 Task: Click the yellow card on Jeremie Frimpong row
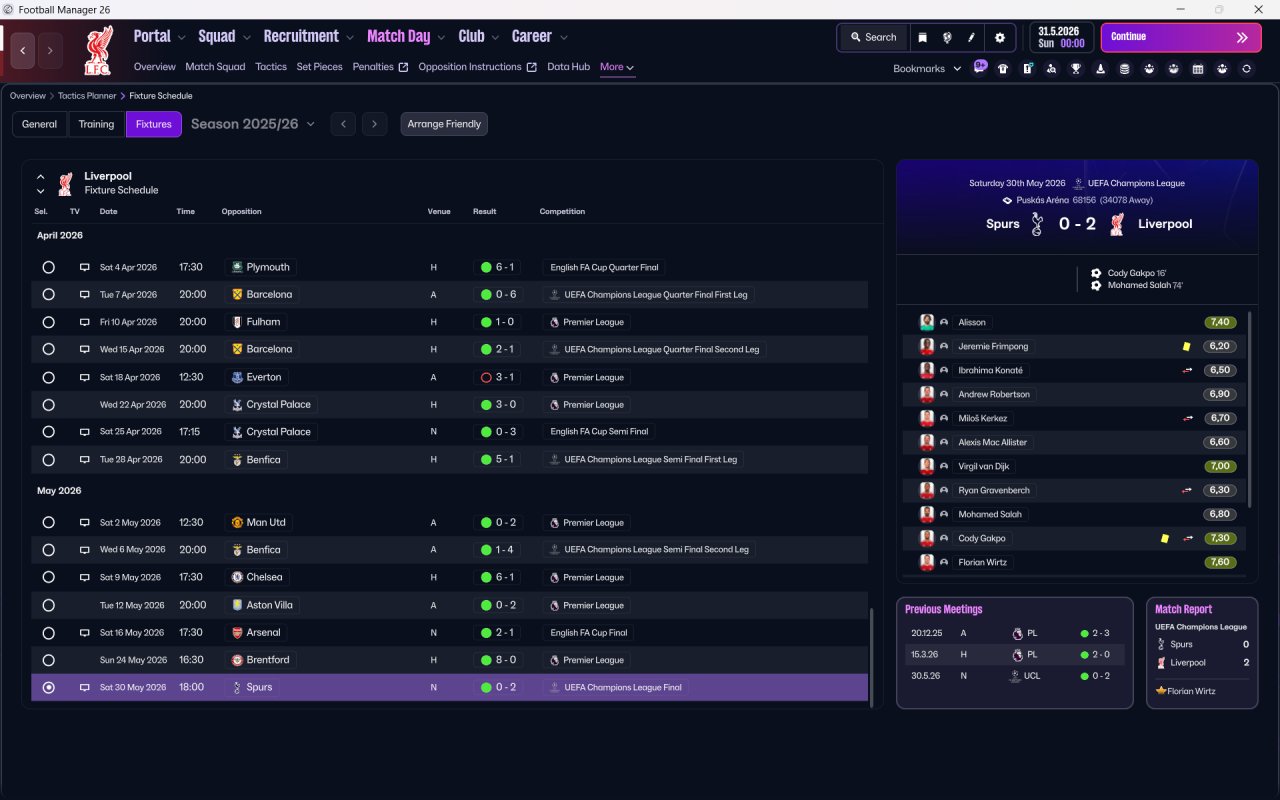[x=1186, y=346]
